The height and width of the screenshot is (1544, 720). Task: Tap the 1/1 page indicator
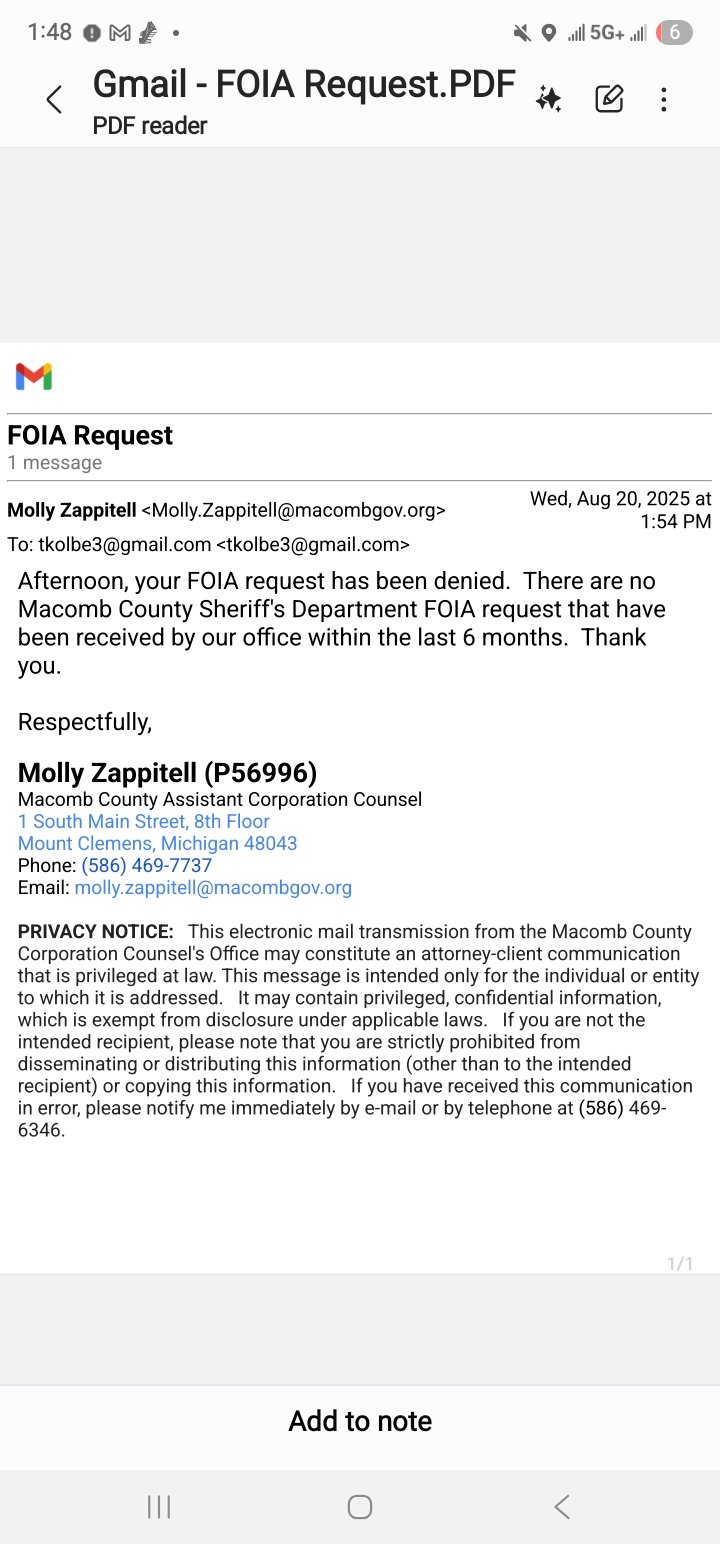(680, 1264)
